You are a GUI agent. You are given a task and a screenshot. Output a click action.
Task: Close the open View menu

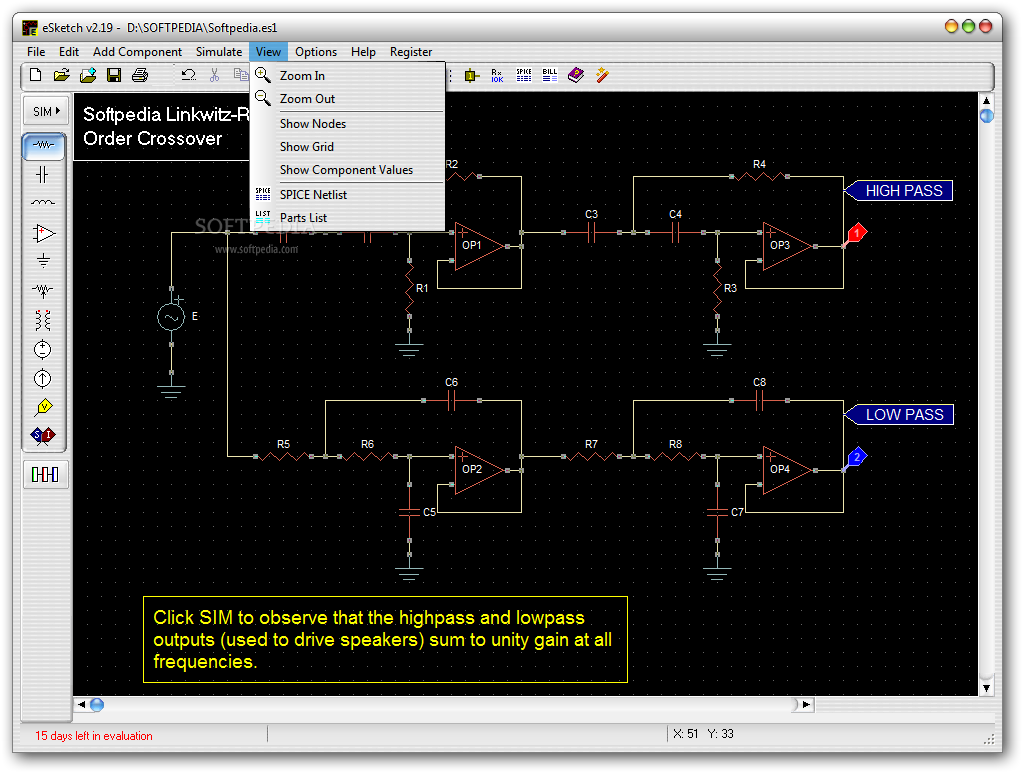point(268,52)
